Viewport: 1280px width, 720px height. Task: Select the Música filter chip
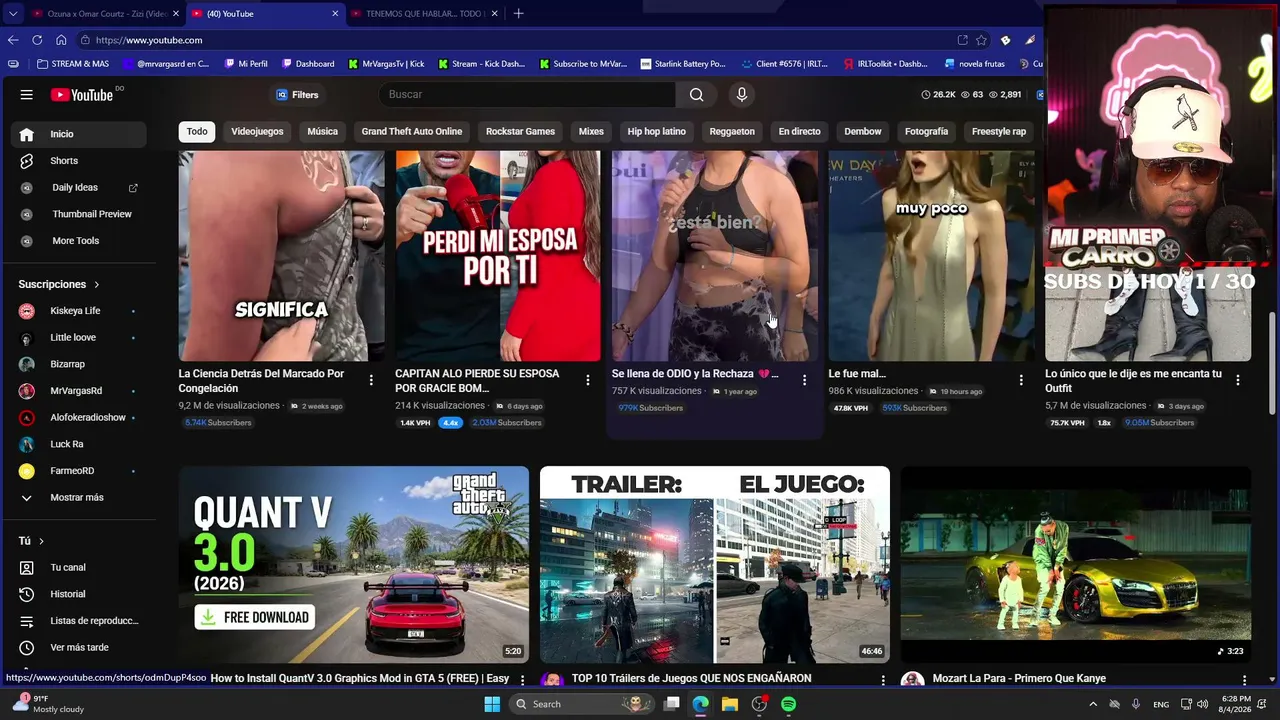pyautogui.click(x=322, y=132)
